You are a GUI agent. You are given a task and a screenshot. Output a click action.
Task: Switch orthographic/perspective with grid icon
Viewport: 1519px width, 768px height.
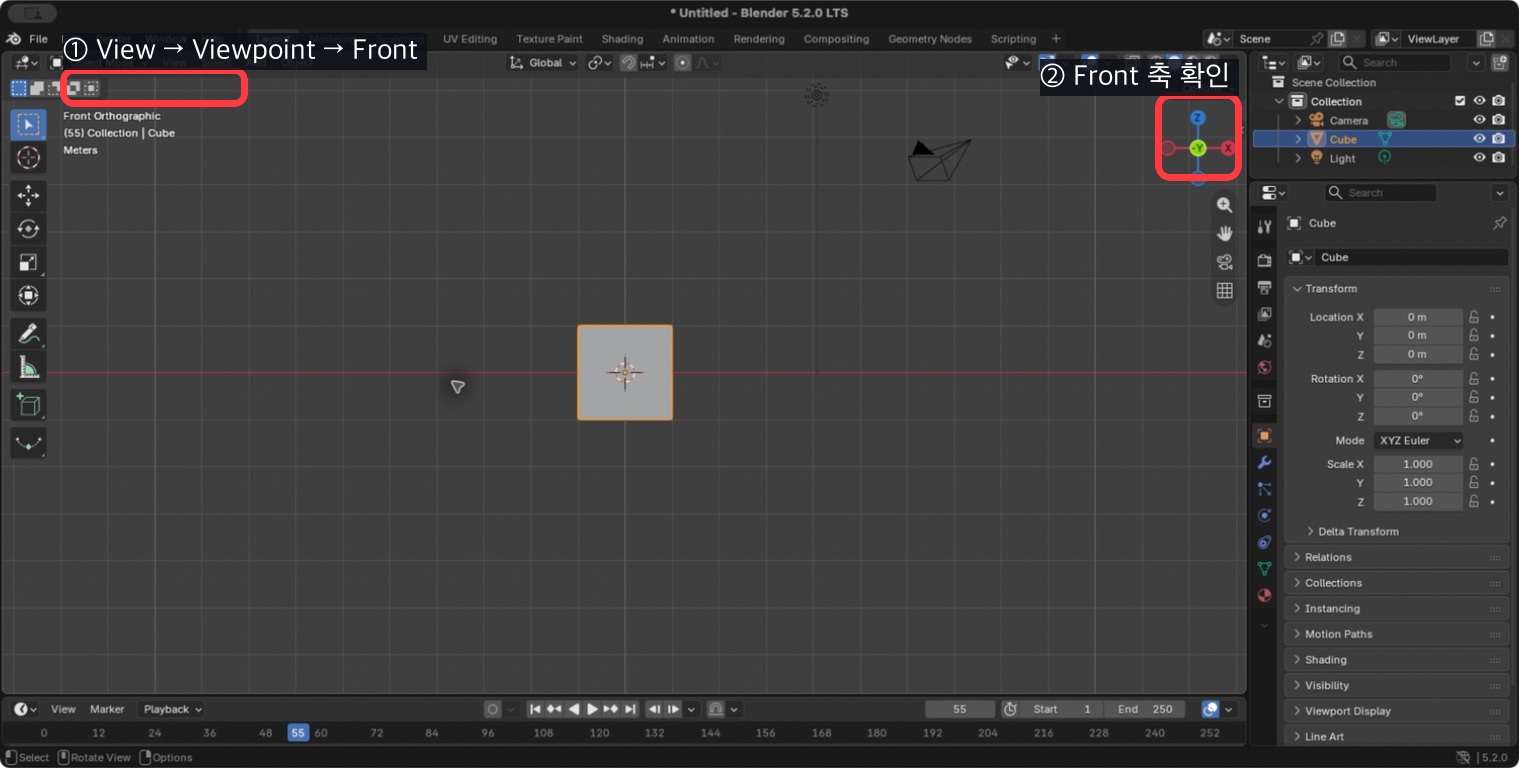tap(1224, 290)
